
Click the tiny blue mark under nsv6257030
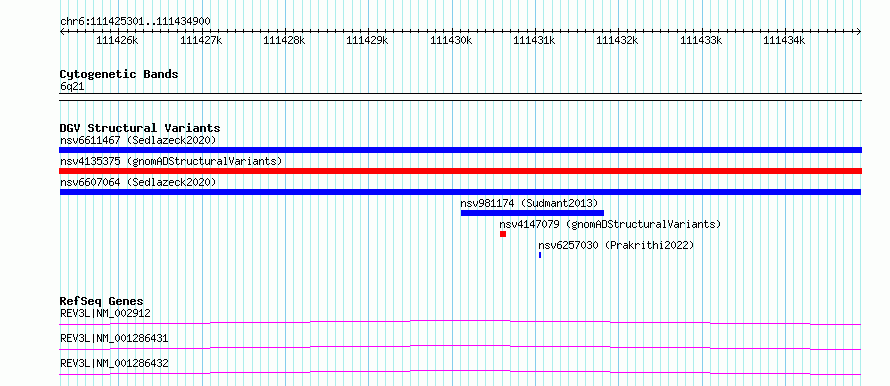(x=540, y=255)
